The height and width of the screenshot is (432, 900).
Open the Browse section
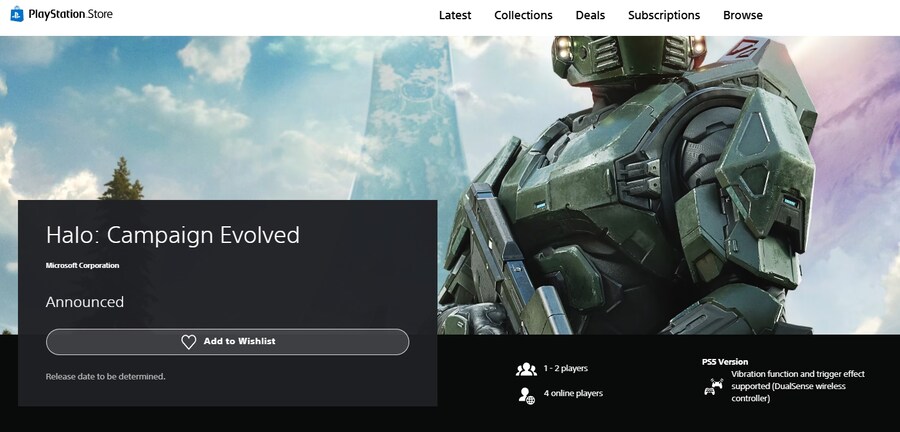click(x=743, y=15)
